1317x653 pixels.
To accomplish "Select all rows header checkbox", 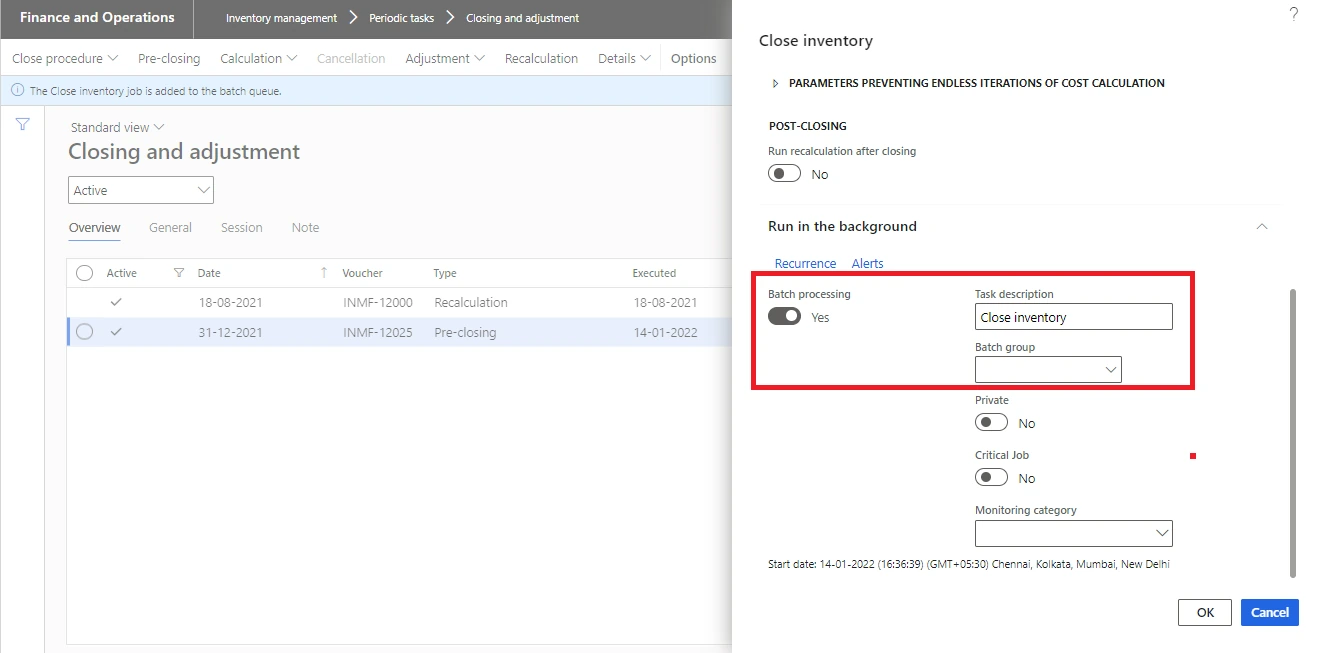I will (x=84, y=273).
